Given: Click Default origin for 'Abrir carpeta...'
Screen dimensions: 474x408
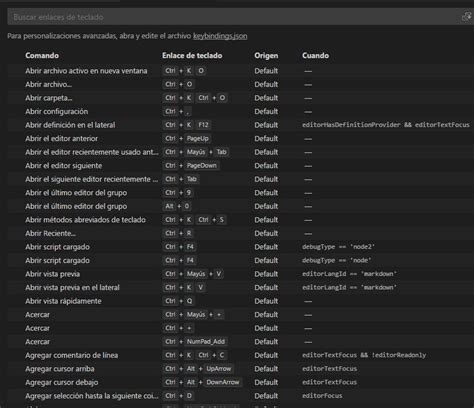Looking at the screenshot, I should (x=266, y=98).
